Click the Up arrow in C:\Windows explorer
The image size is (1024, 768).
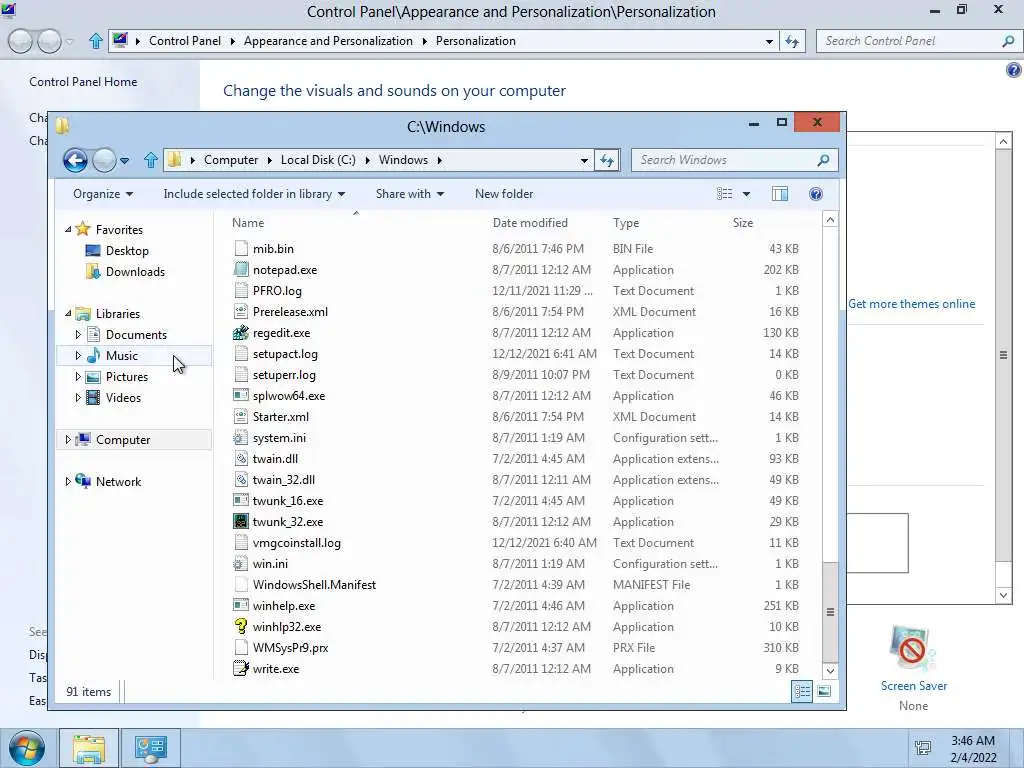[x=151, y=160]
